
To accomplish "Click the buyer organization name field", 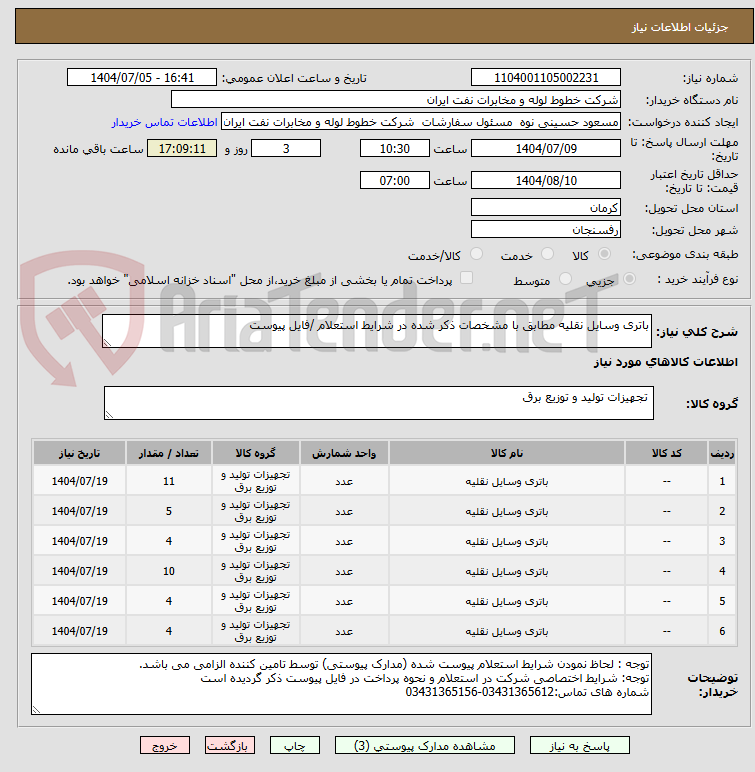I will coord(395,99).
